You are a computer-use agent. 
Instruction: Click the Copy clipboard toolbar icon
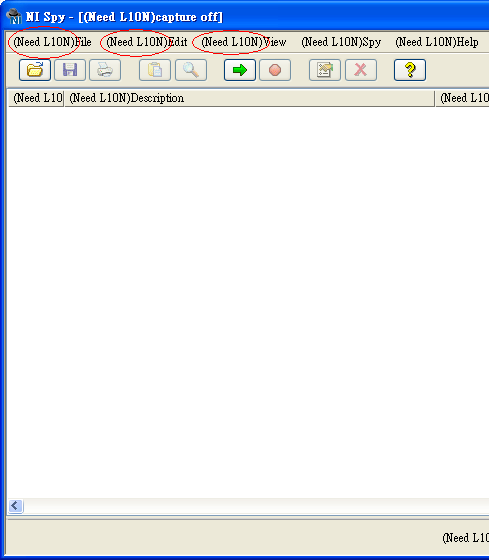tap(155, 70)
